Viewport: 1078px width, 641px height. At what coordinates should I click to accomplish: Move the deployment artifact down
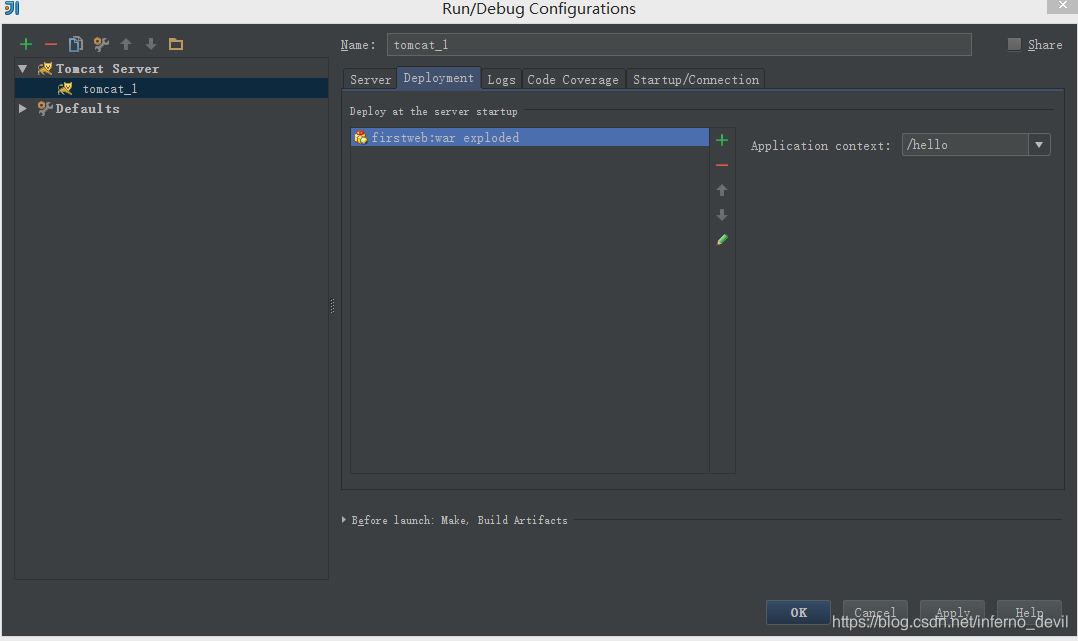coord(722,215)
